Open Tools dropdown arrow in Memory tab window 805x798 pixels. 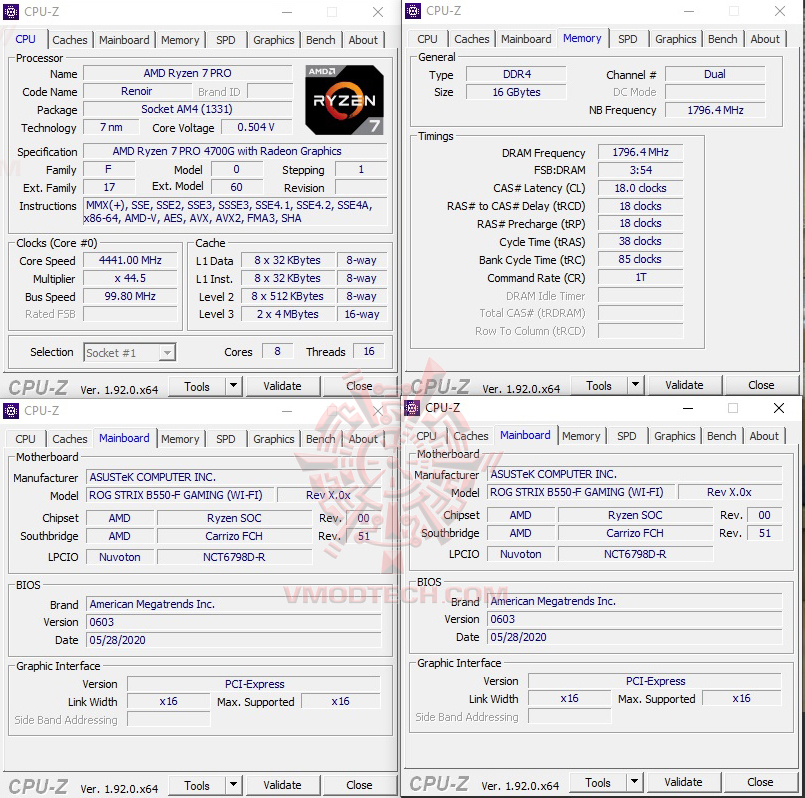pos(635,385)
